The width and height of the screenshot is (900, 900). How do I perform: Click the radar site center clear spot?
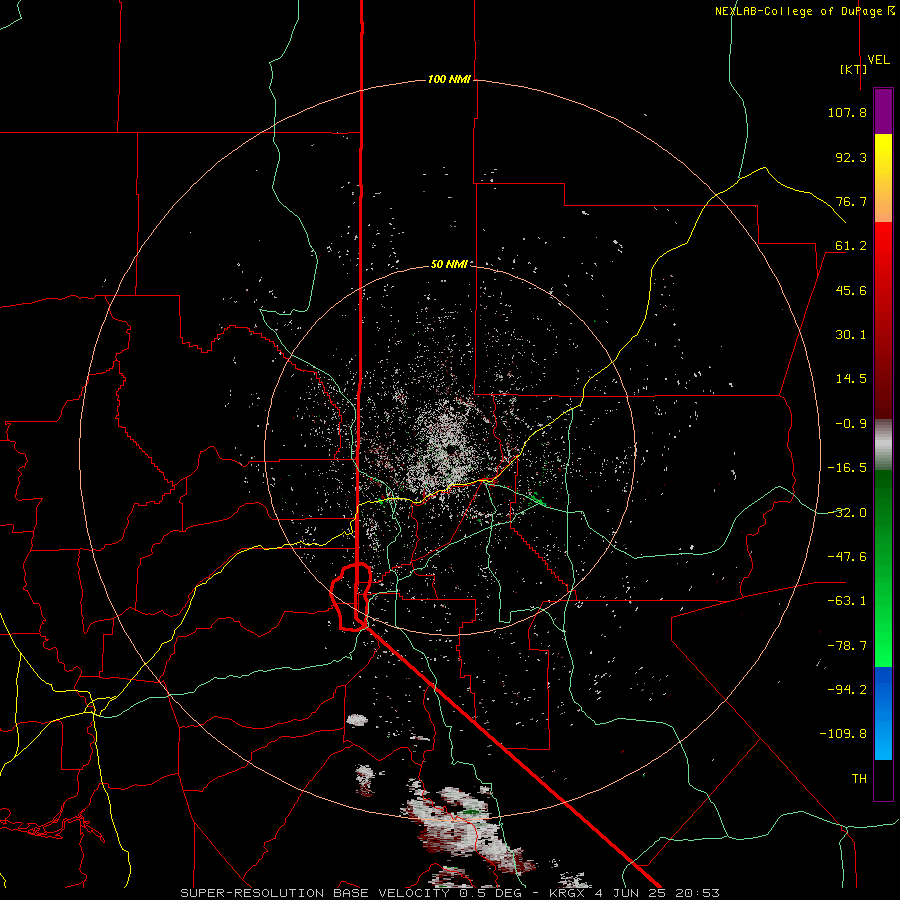click(x=450, y=449)
